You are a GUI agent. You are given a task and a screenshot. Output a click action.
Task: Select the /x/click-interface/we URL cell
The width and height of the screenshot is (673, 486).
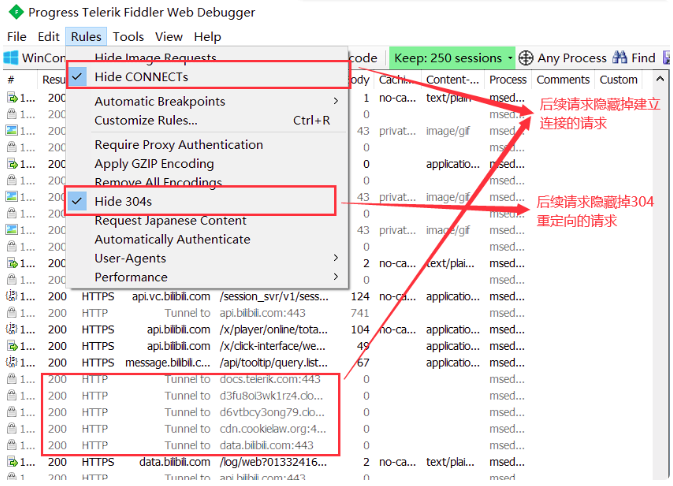(273, 346)
